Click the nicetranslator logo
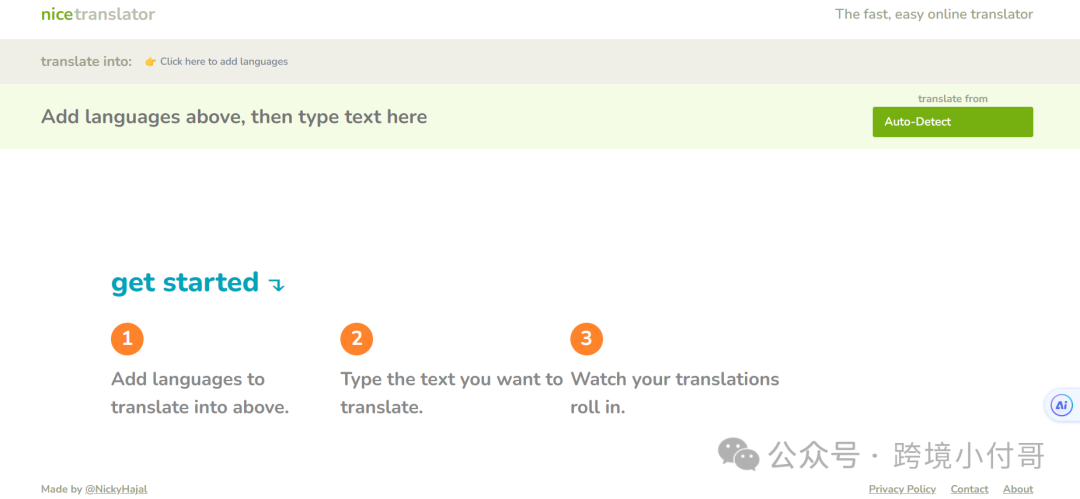This screenshot has width=1080, height=499. [x=98, y=14]
